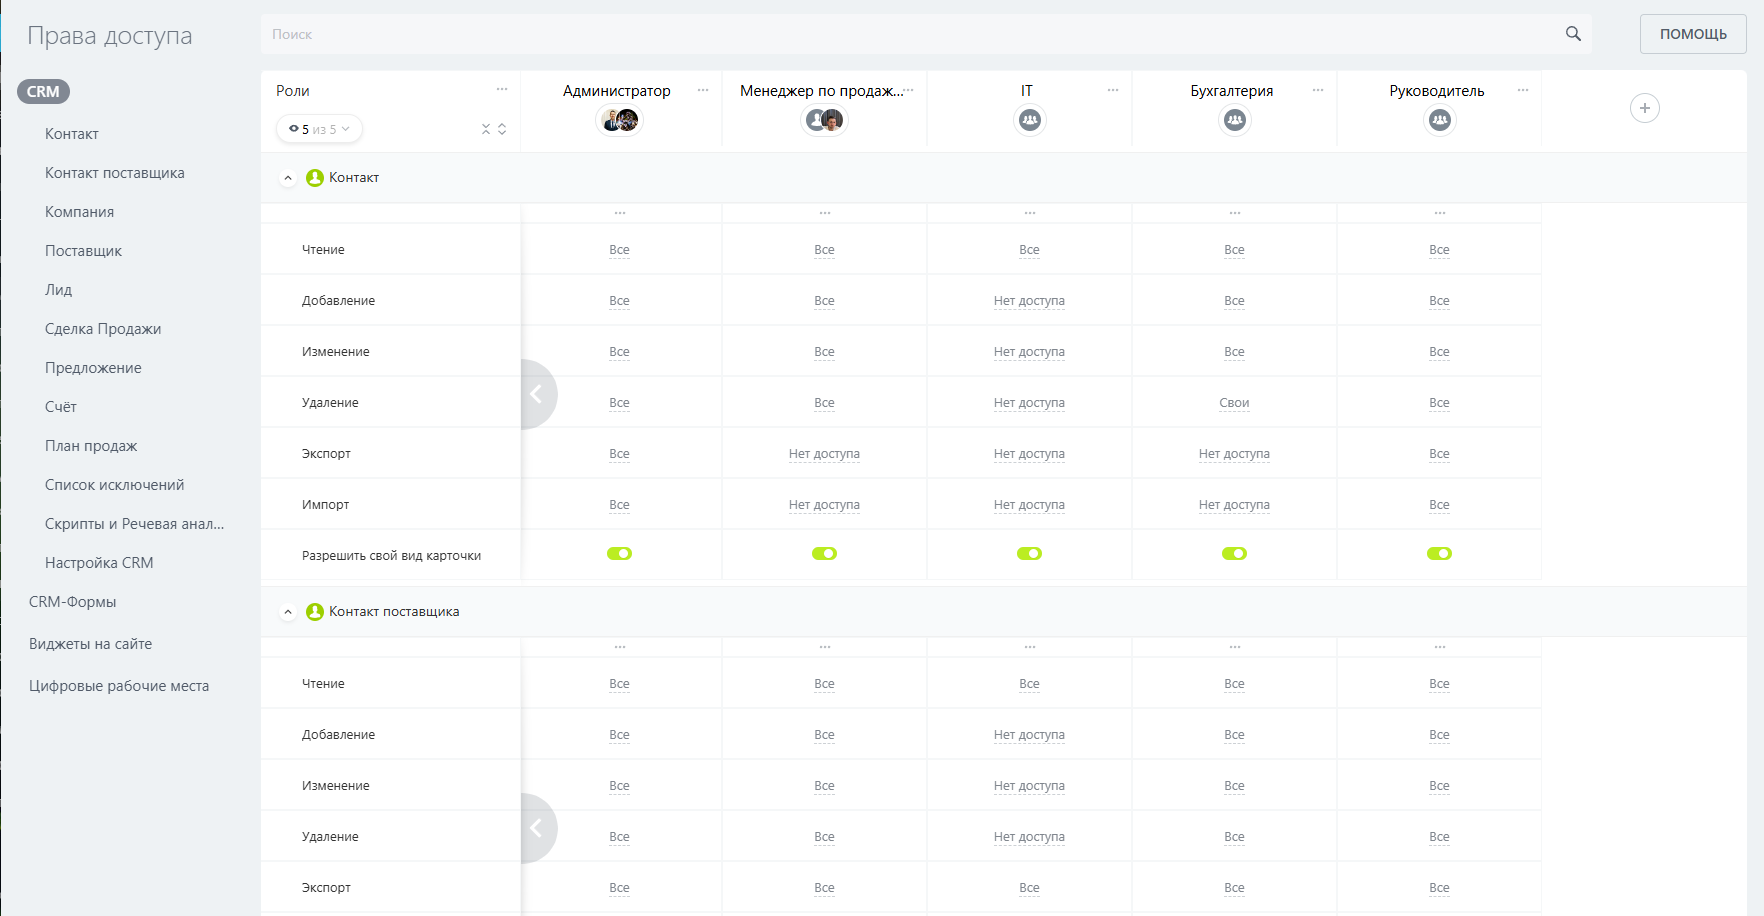The height and width of the screenshot is (916, 1764).
Task: Click Менеджер по продажам user avatars
Action: [x=824, y=120]
